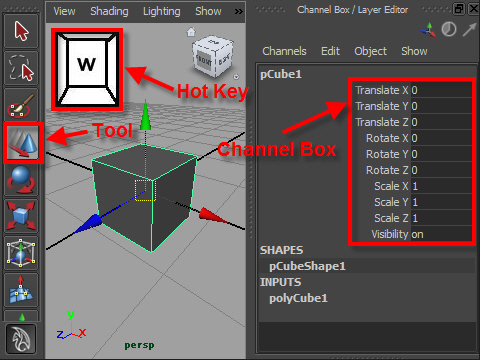Click the Translate X value field
Viewport: 480px width, 360px height.
tap(441, 90)
